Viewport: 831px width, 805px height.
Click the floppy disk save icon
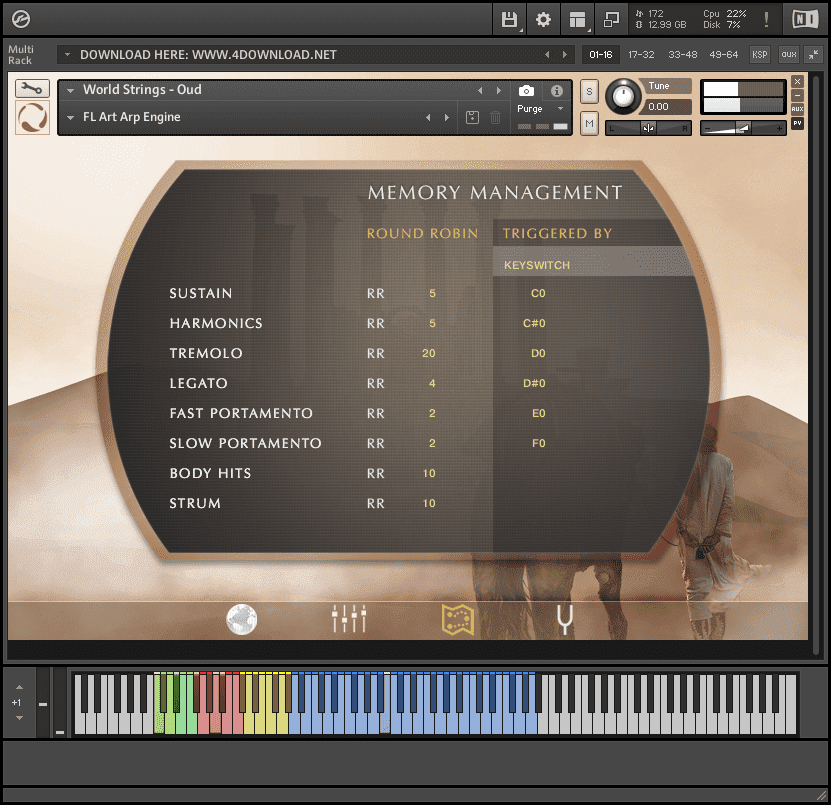tap(509, 19)
